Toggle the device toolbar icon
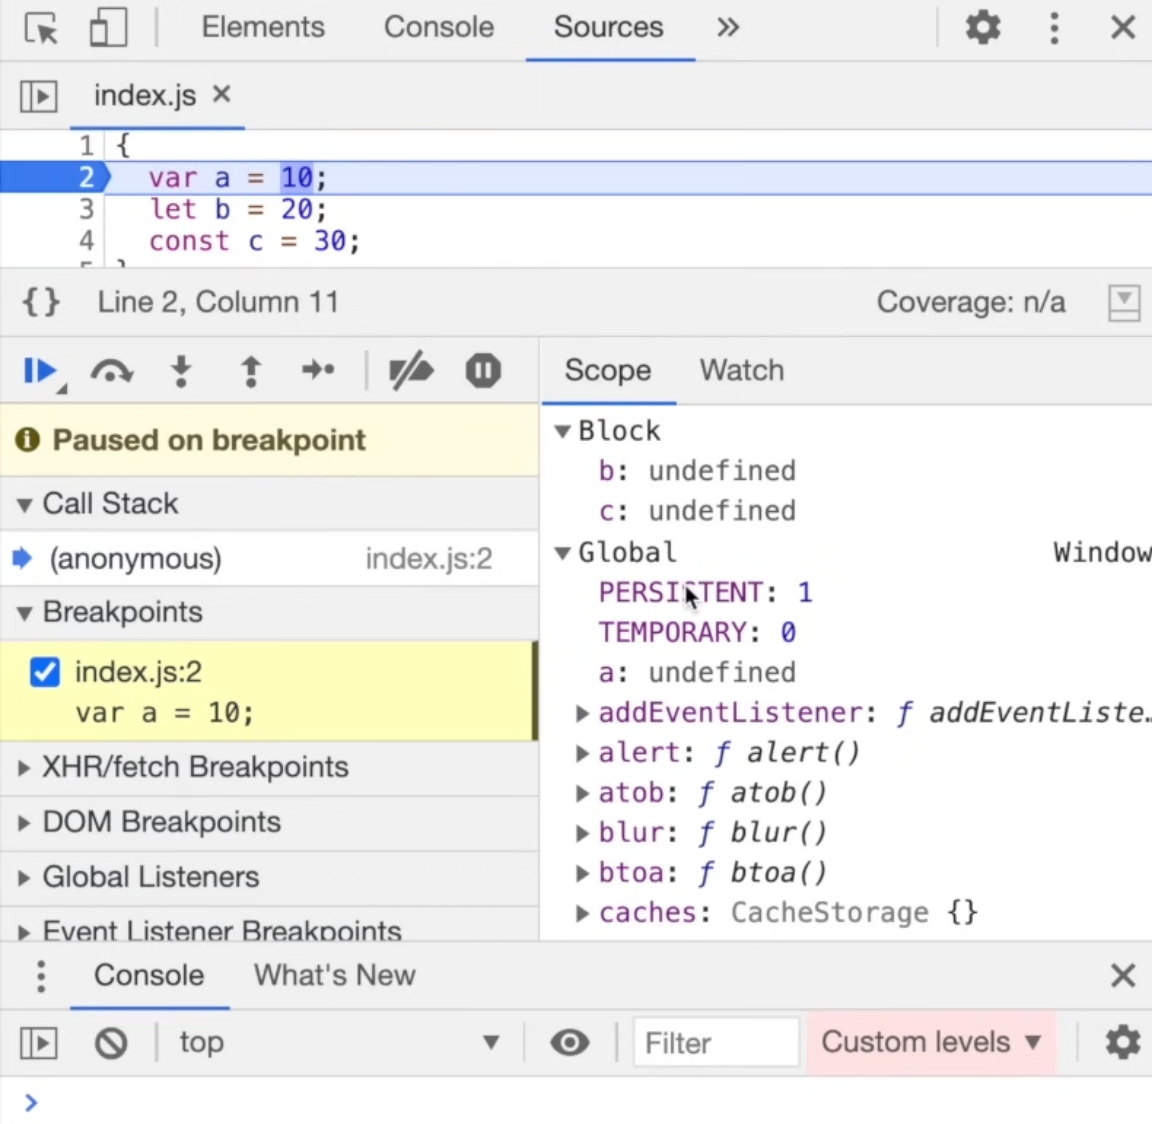The height and width of the screenshot is (1124, 1152). tap(107, 27)
